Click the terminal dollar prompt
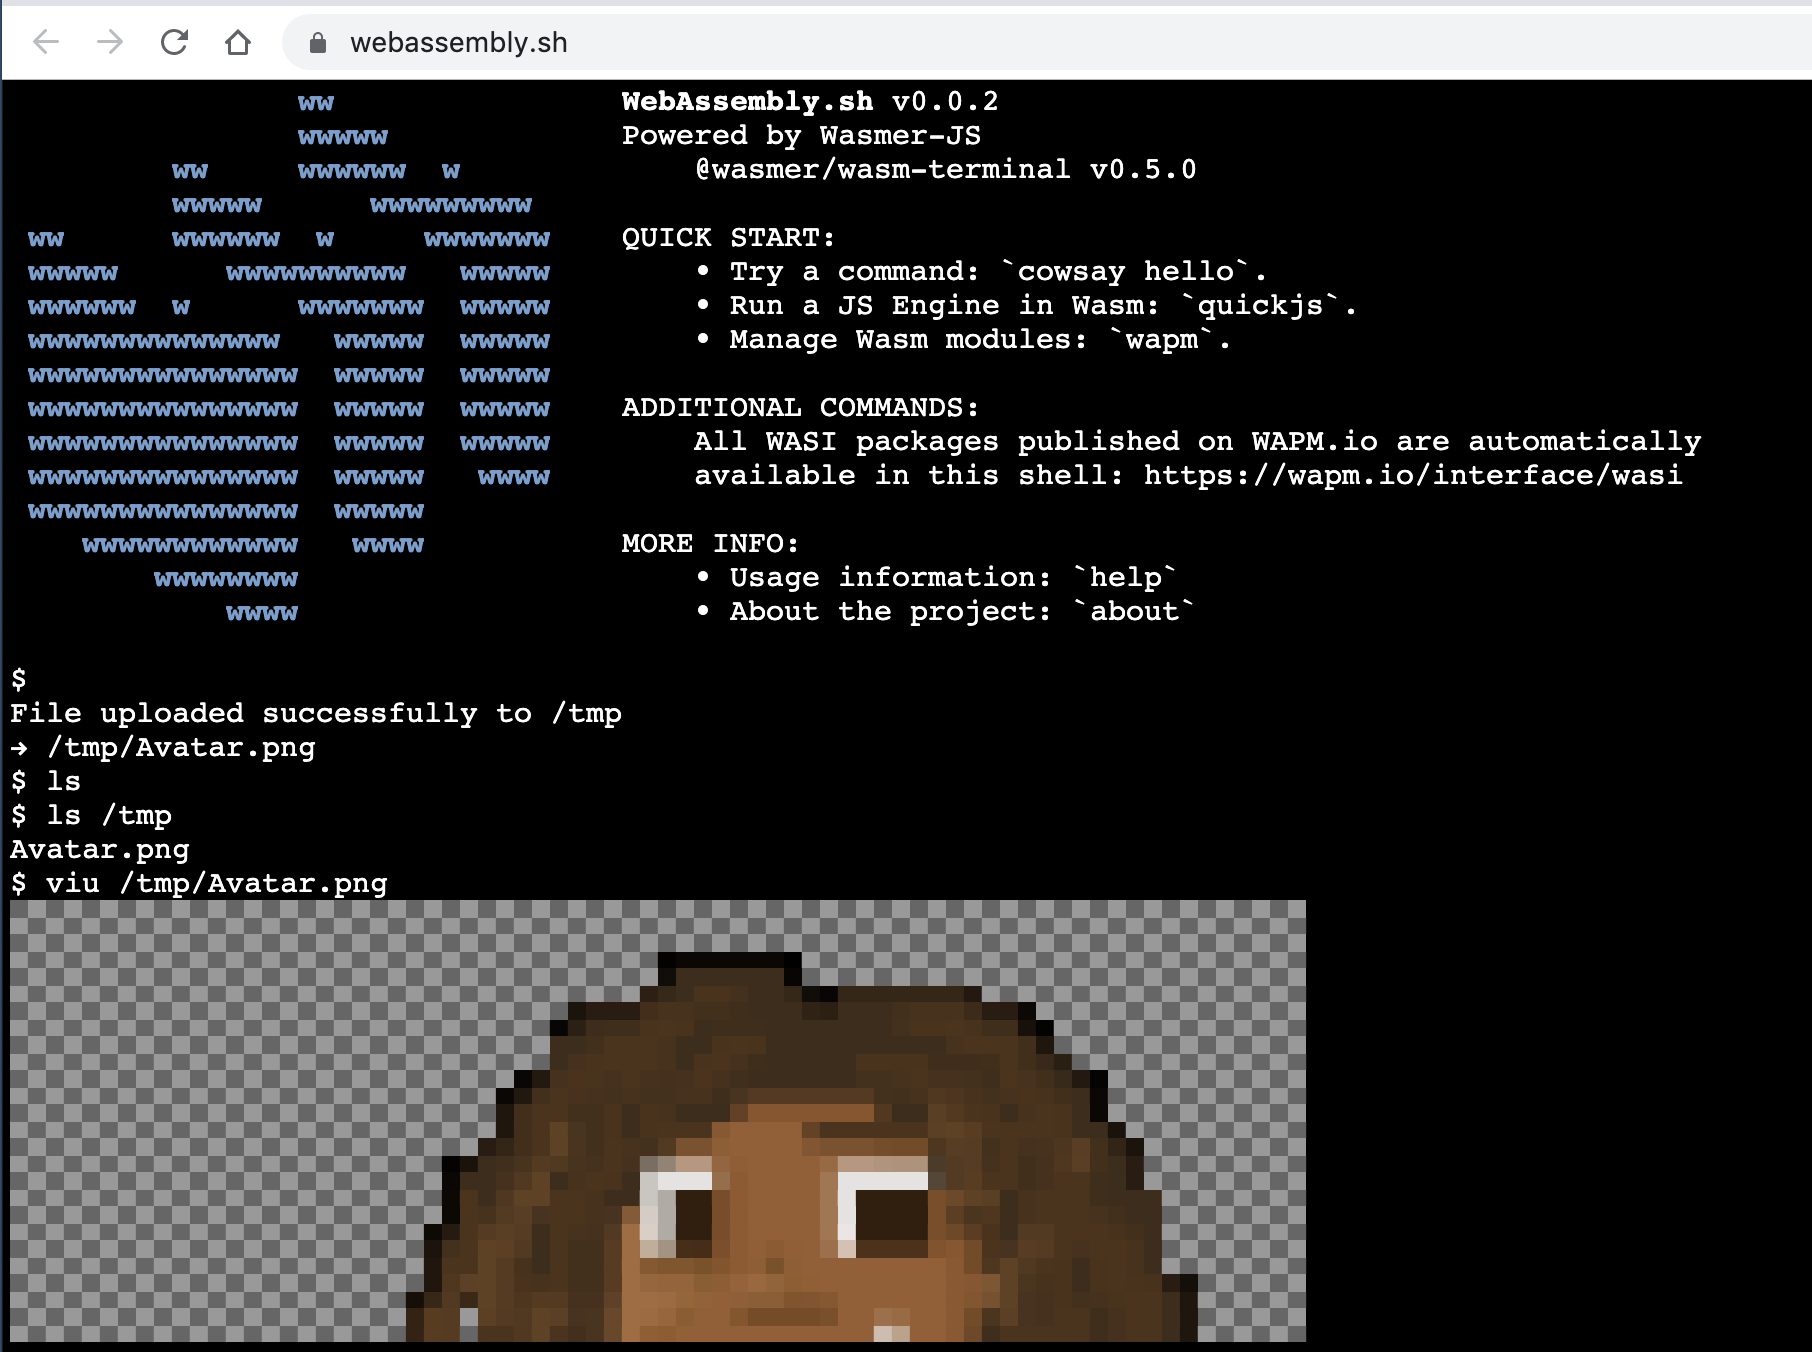The width and height of the screenshot is (1812, 1352). 17,680
